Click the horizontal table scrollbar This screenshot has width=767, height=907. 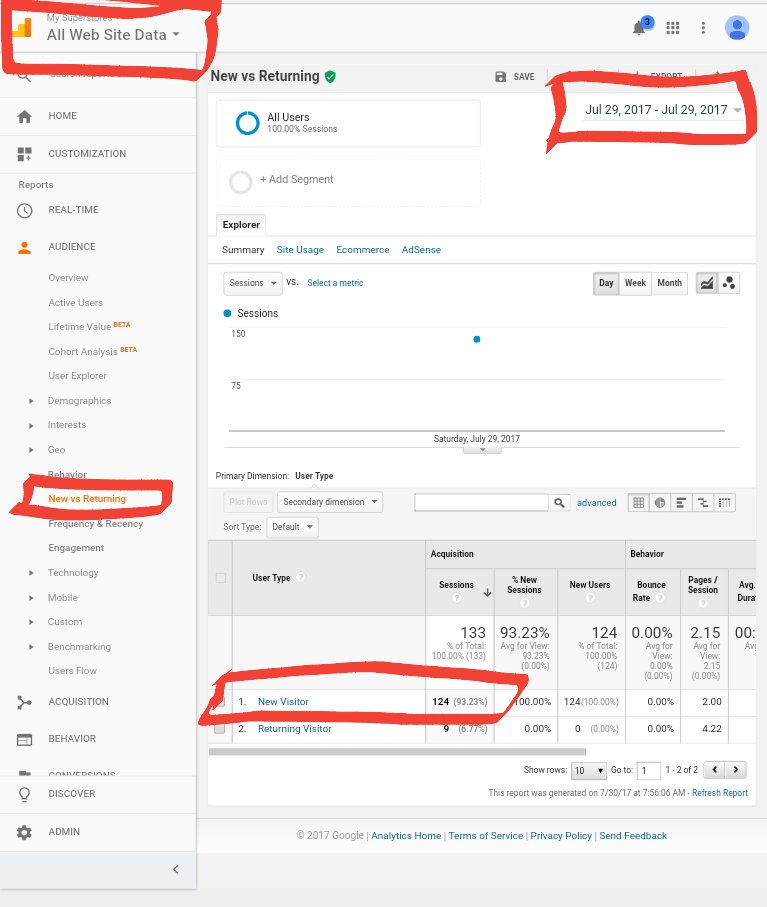(x=397, y=752)
